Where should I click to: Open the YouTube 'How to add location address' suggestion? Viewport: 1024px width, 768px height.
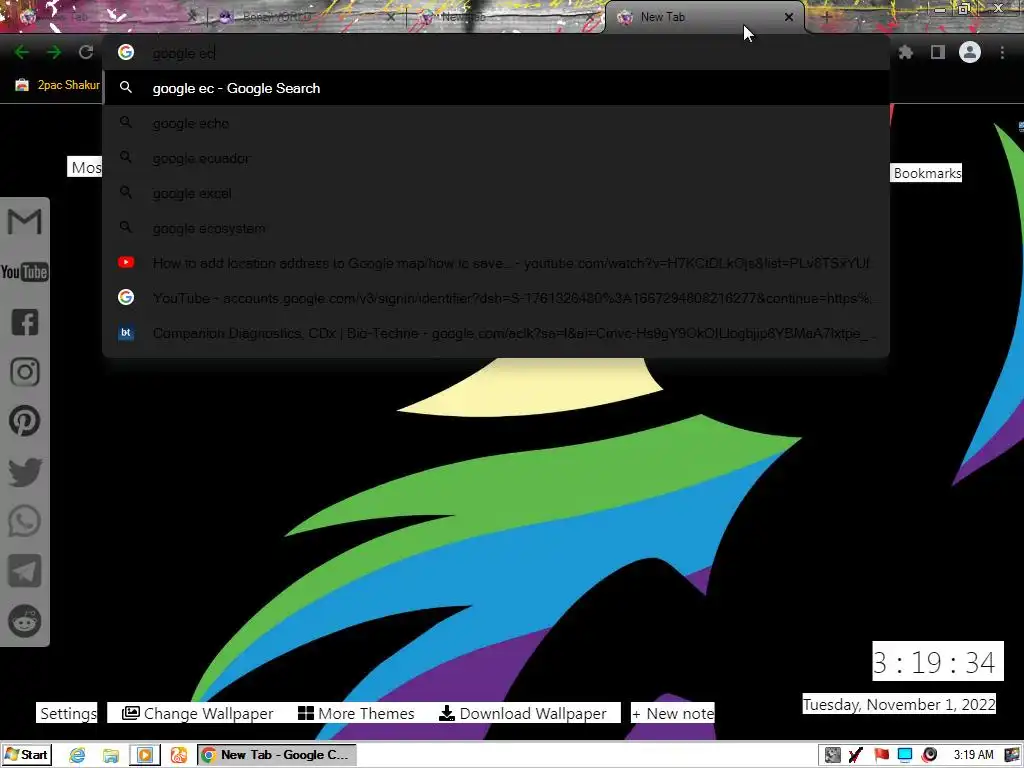click(496, 263)
